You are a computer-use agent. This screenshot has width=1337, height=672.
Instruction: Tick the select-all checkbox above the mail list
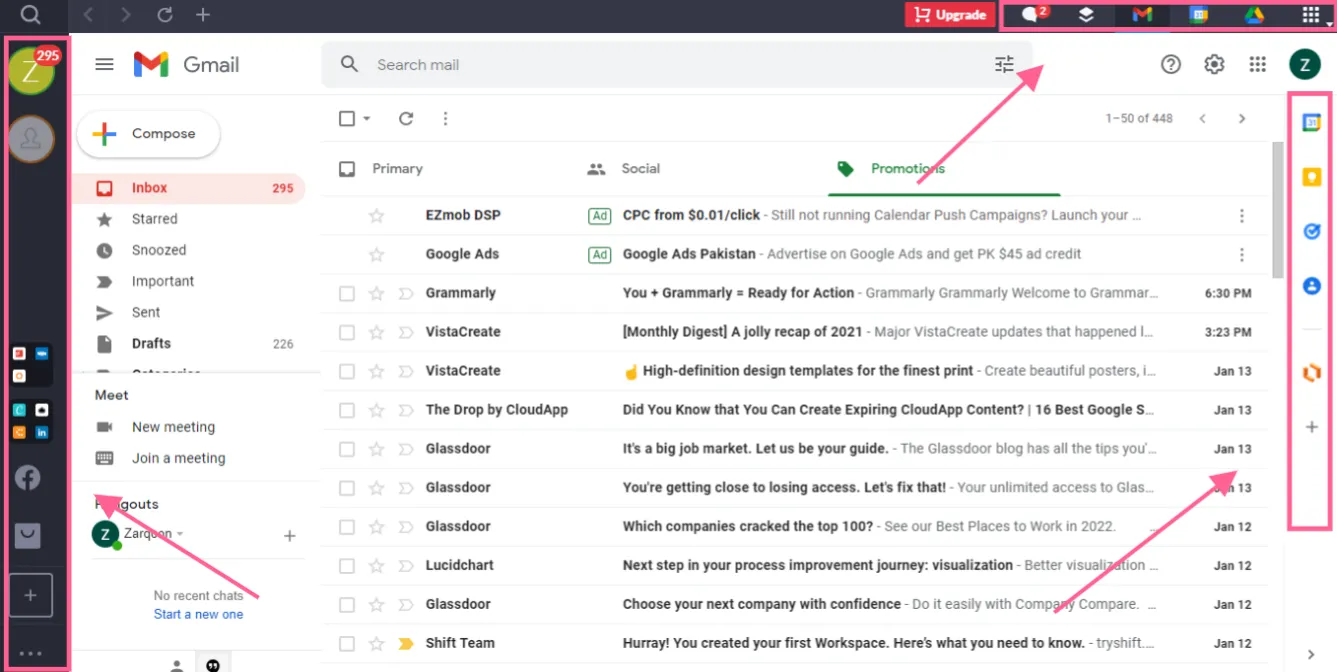tap(347, 118)
